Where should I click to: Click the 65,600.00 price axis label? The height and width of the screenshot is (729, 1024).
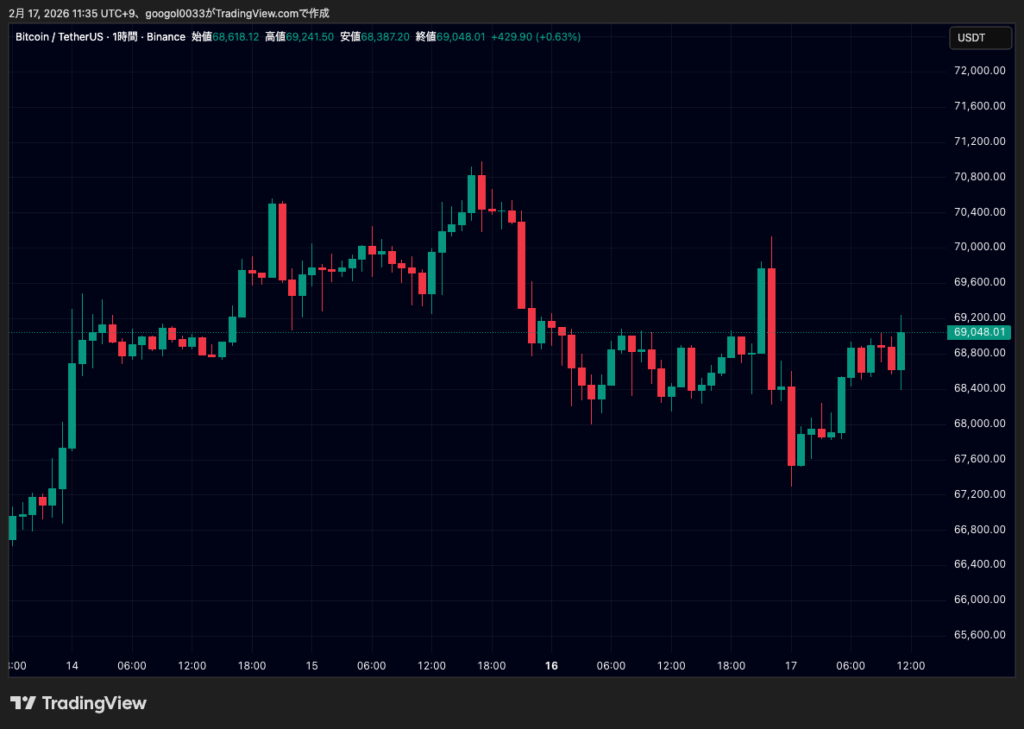click(x=979, y=635)
